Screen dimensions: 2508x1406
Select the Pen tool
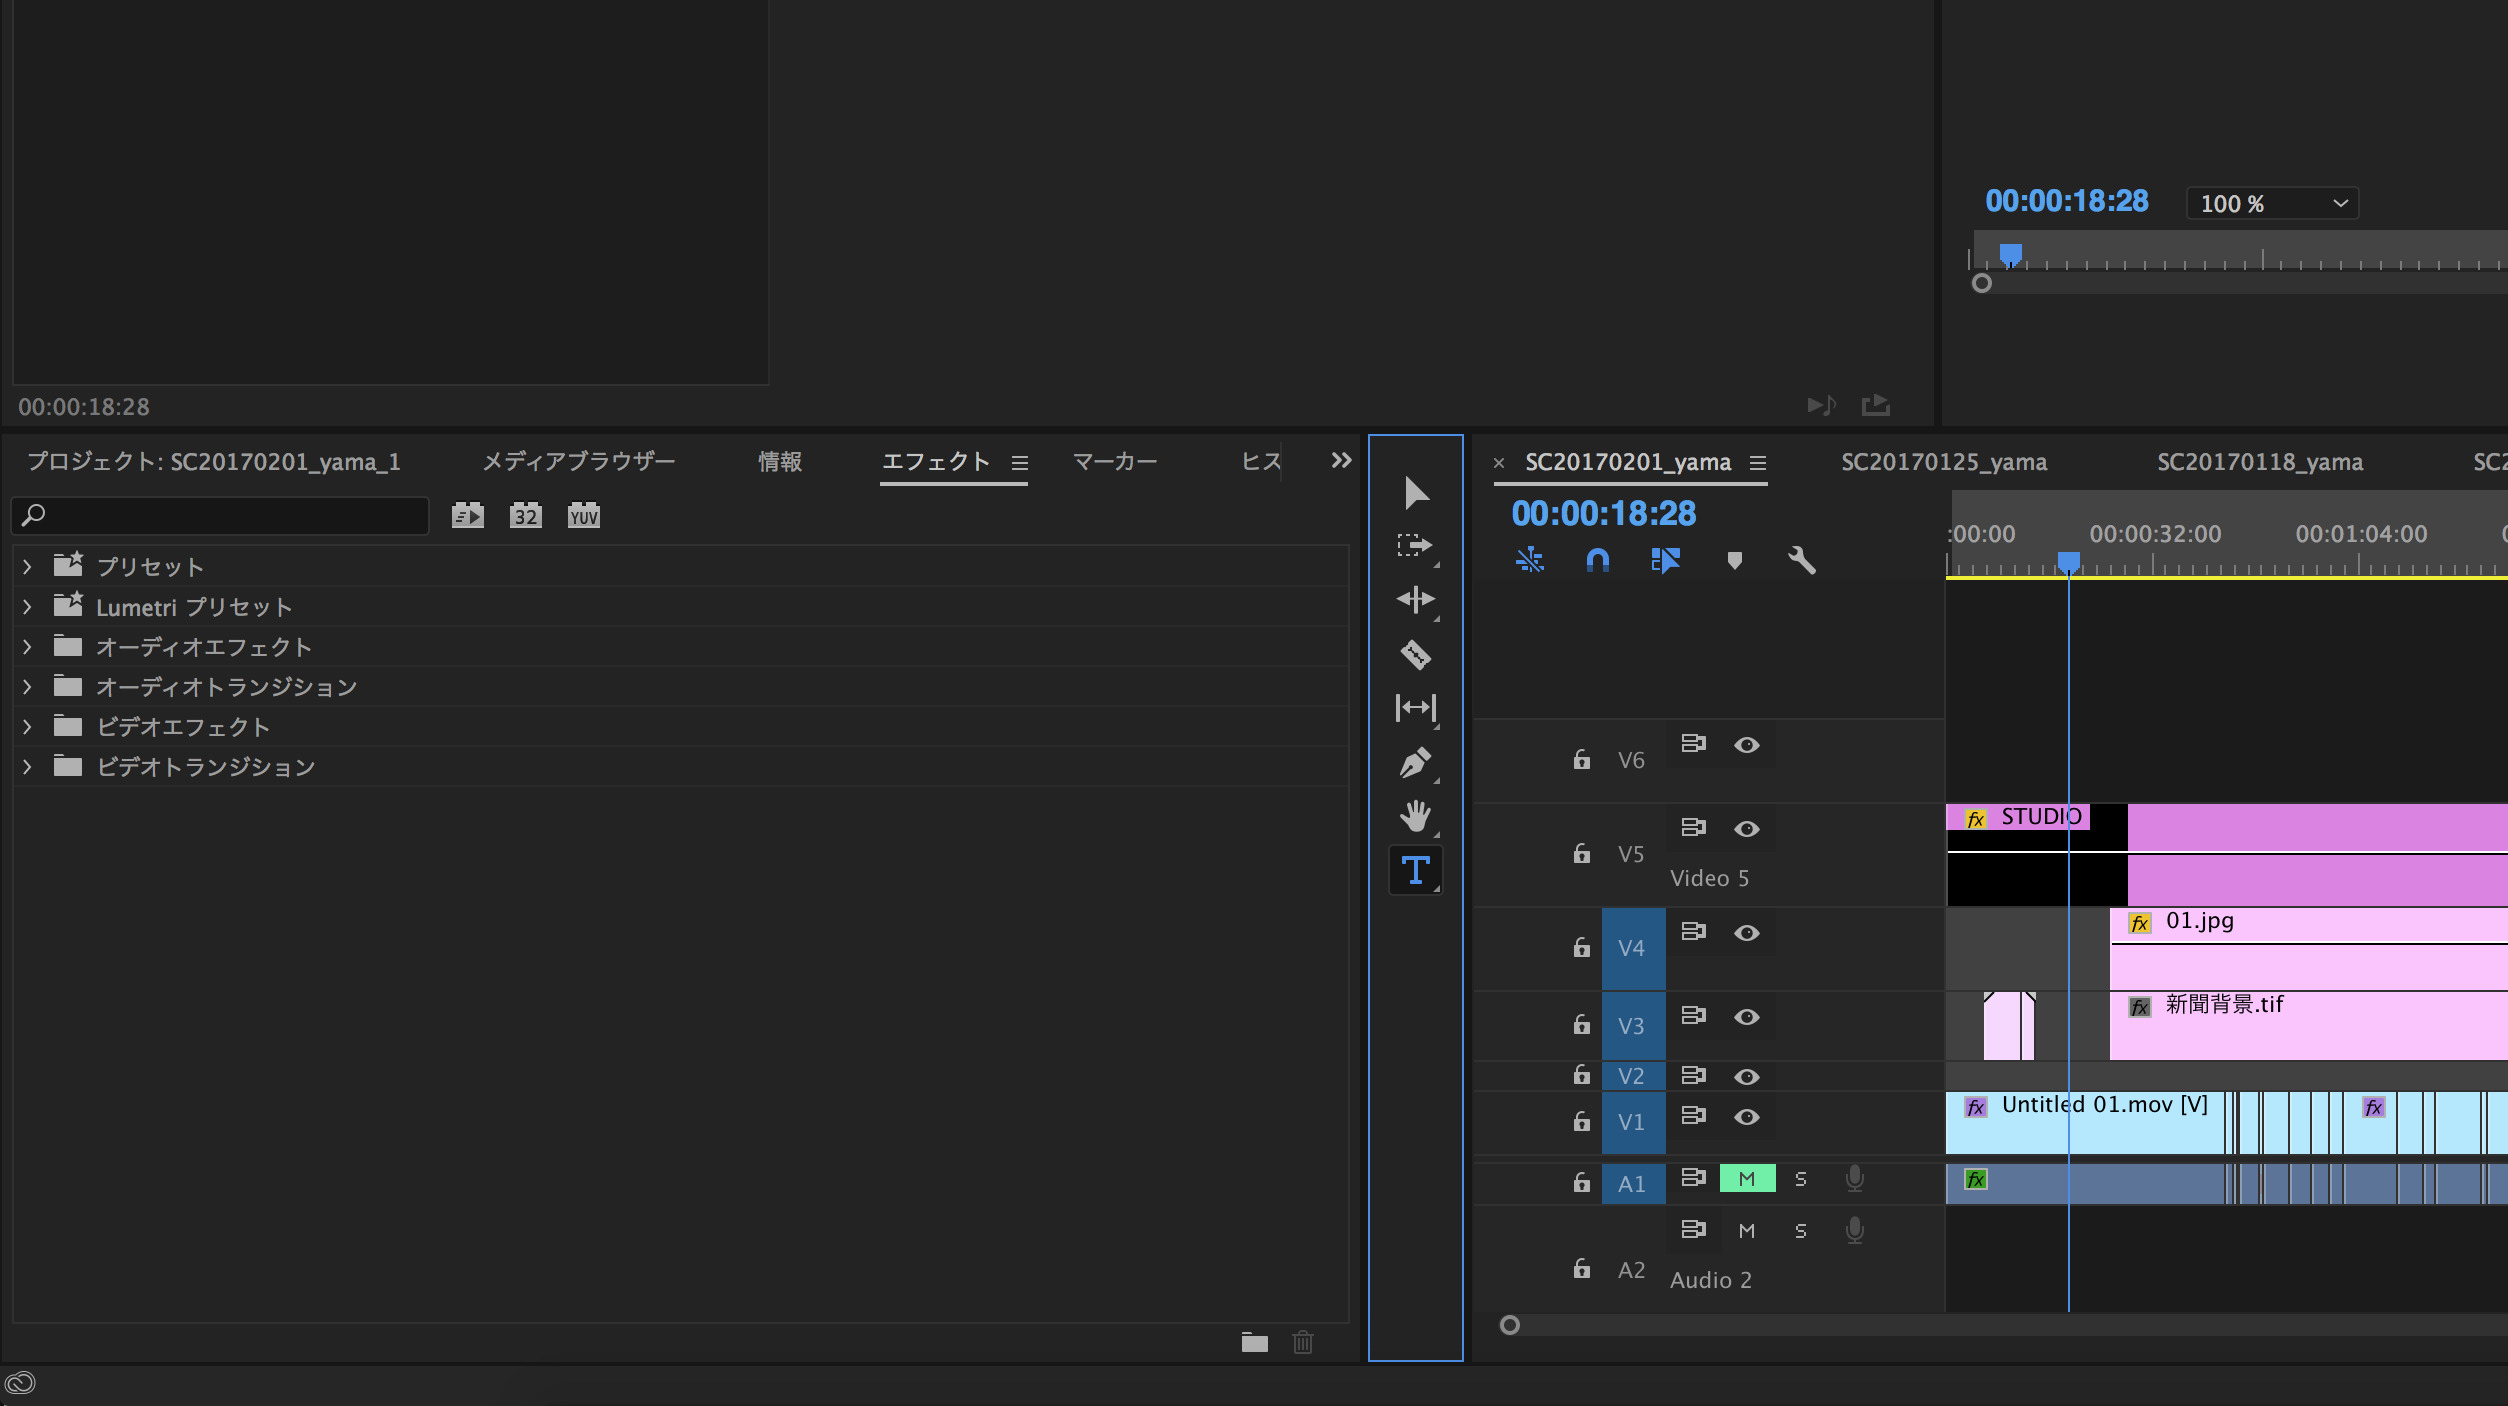(1415, 763)
